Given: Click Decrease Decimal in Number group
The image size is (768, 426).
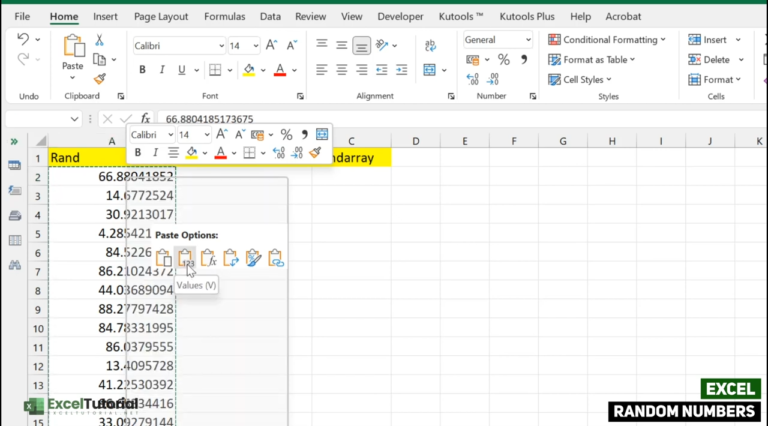Looking at the screenshot, I should (493, 79).
